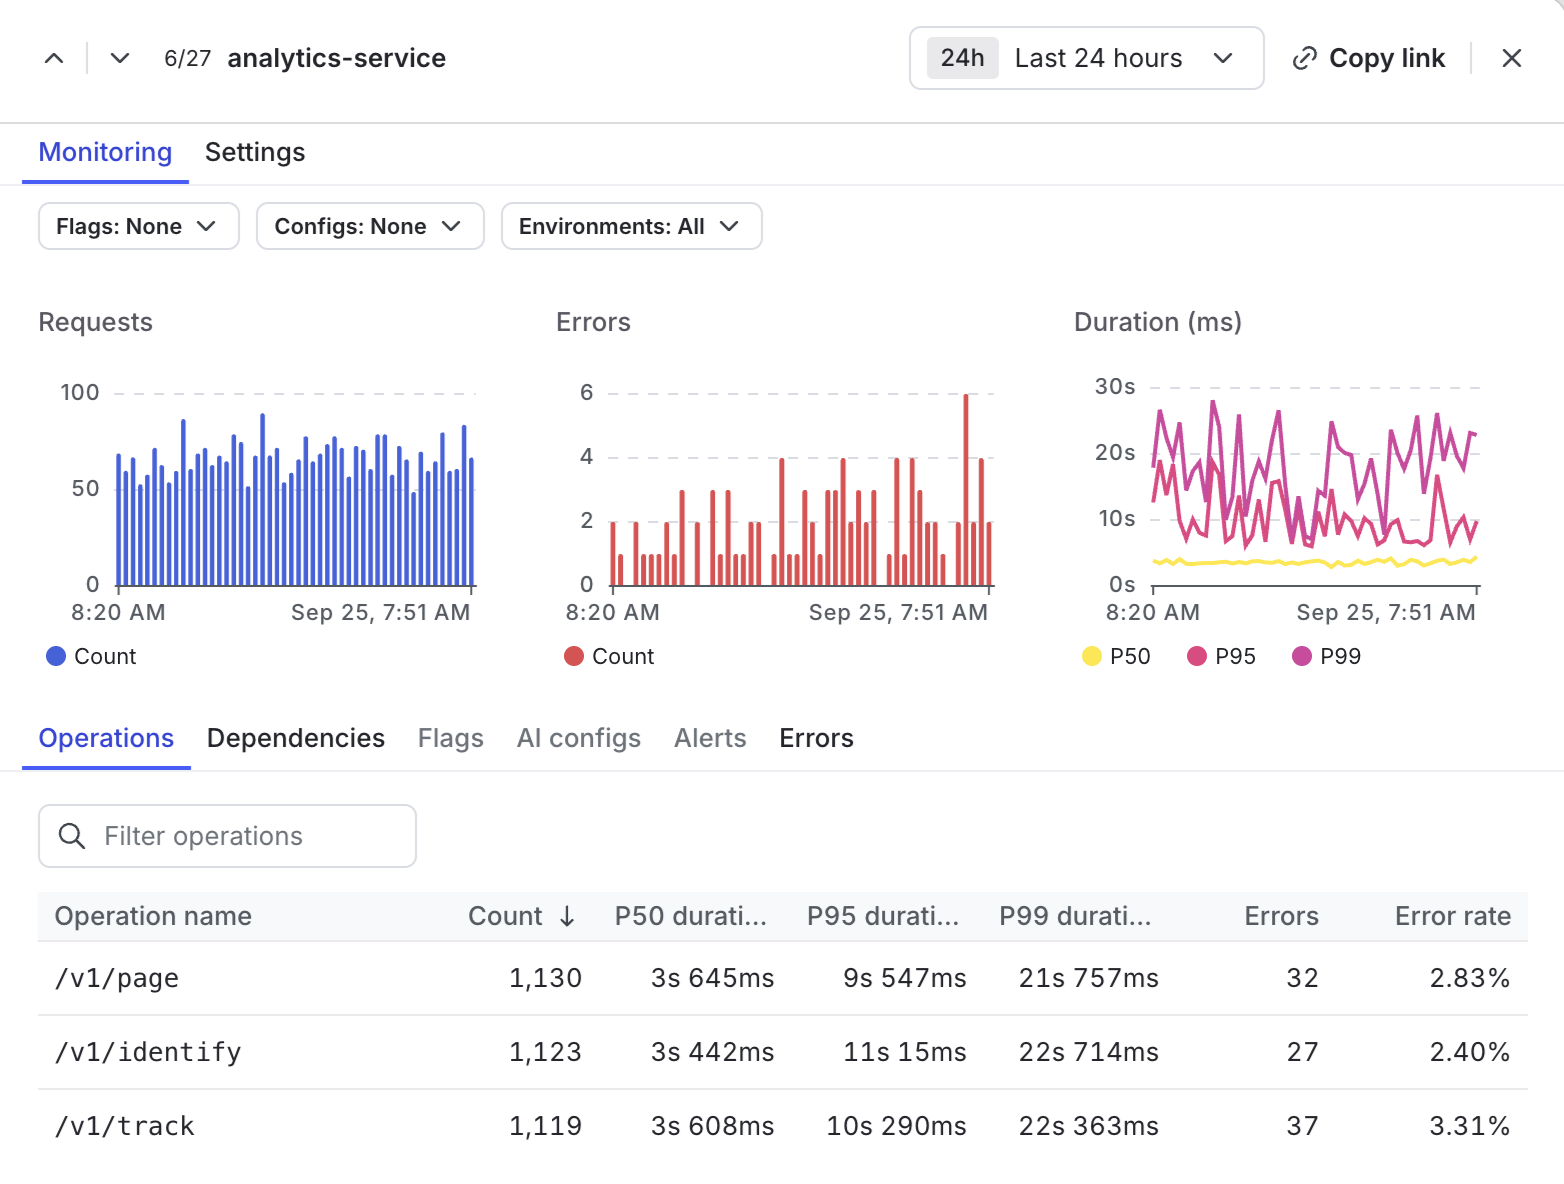
Task: Sort by Operation name column header
Action: [153, 916]
